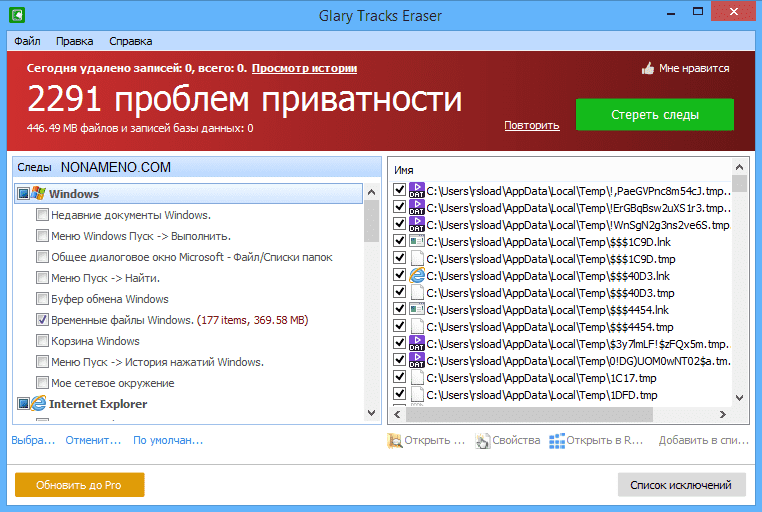Click the green 'Стереть следы' button
762x512 pixels.
(x=654, y=114)
